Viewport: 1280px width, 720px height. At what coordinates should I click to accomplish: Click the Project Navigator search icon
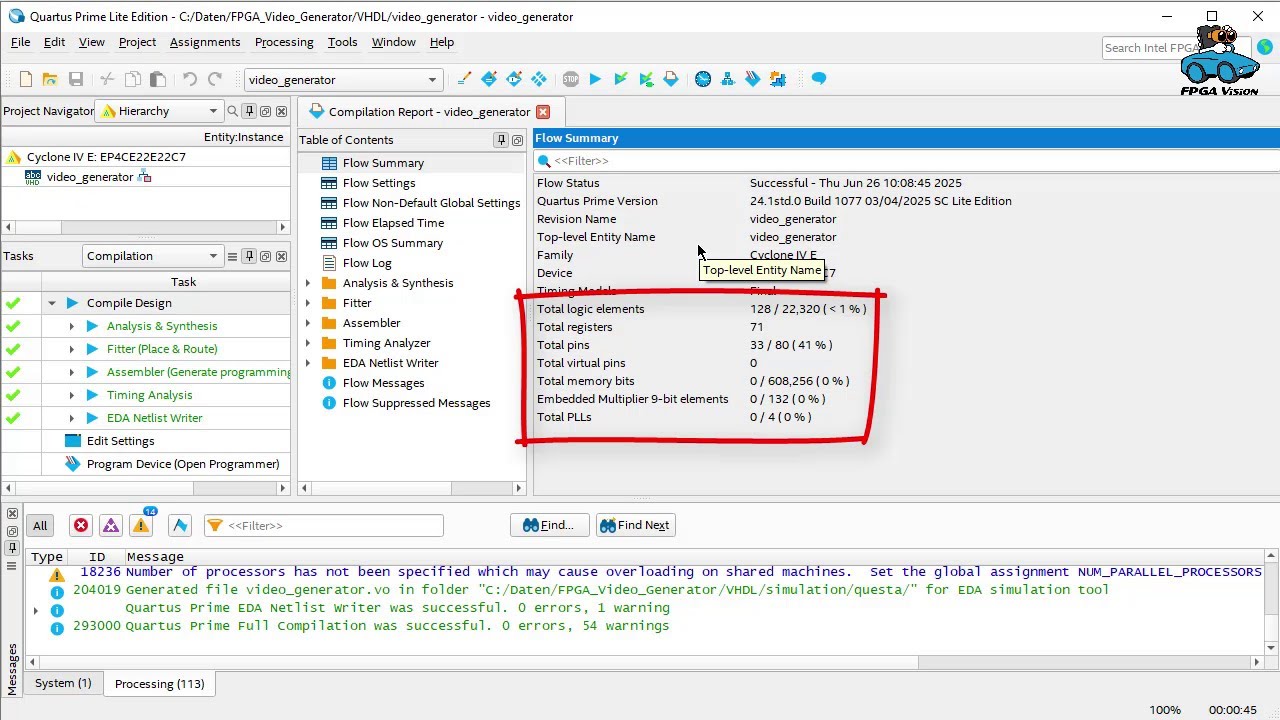(233, 111)
